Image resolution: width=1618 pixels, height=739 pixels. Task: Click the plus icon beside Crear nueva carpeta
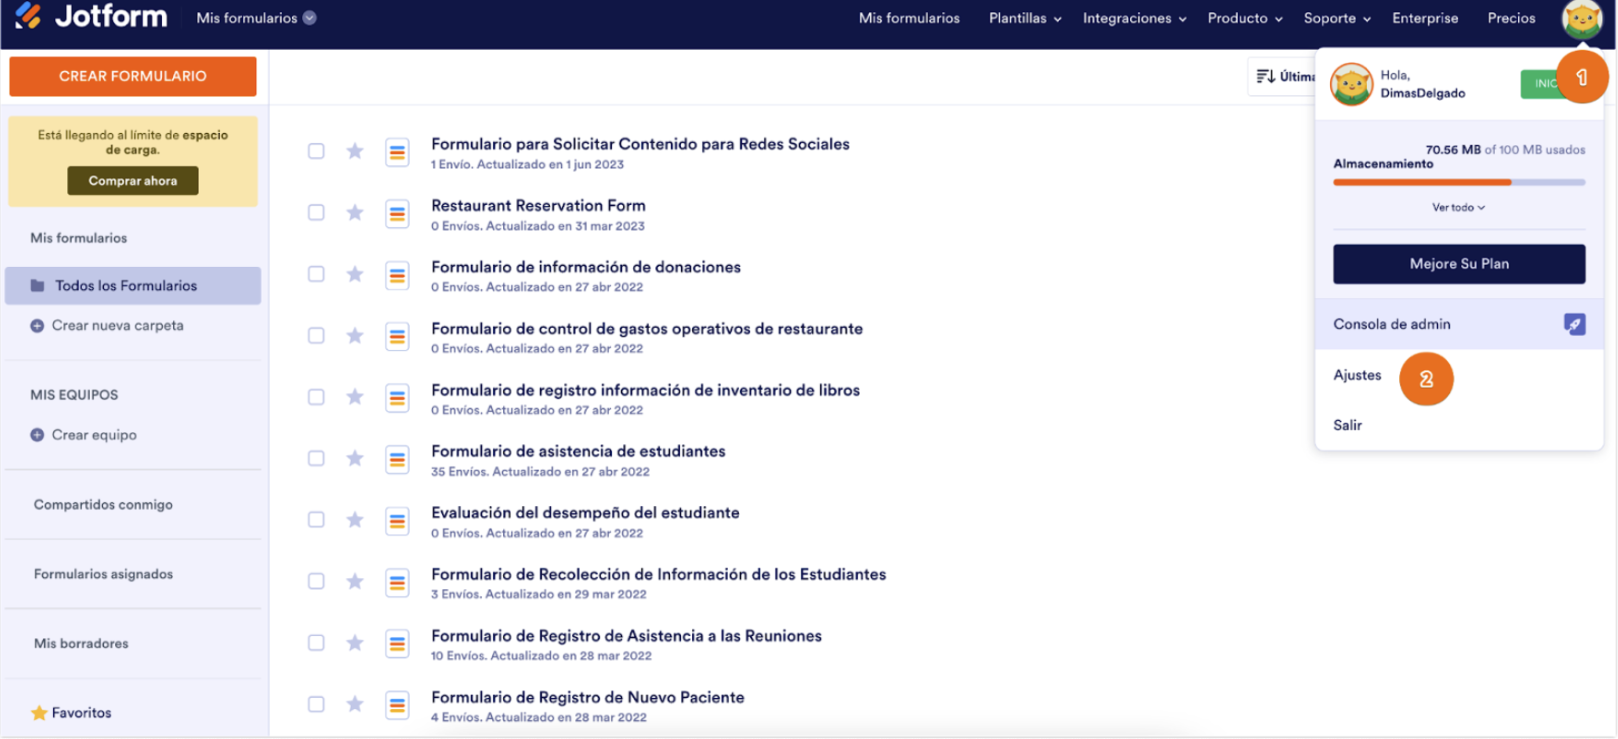(37, 326)
